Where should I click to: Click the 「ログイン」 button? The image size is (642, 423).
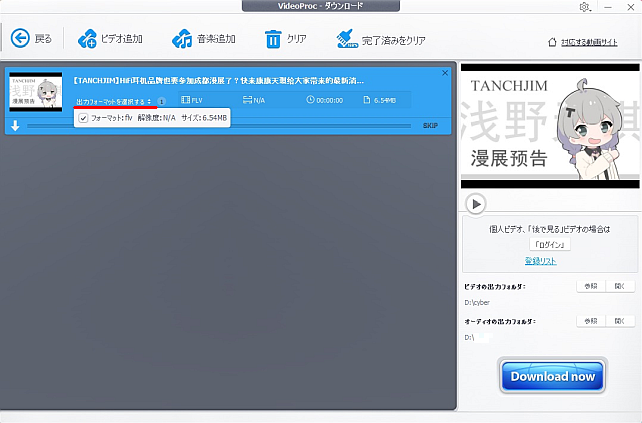click(x=549, y=245)
